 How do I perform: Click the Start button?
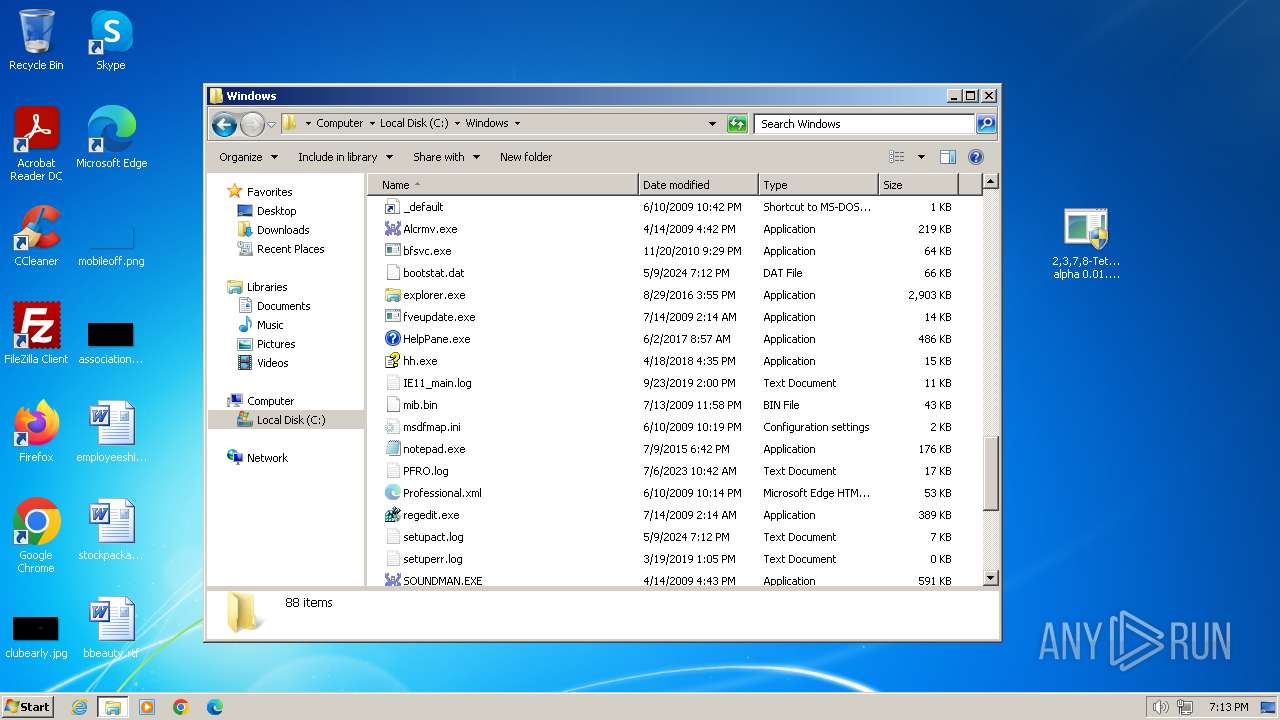coord(28,707)
